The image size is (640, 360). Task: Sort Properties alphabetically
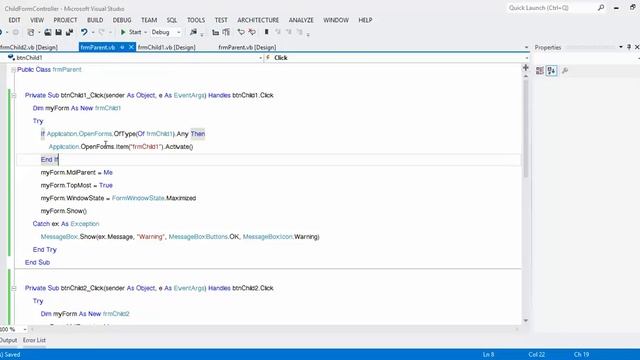point(551,71)
